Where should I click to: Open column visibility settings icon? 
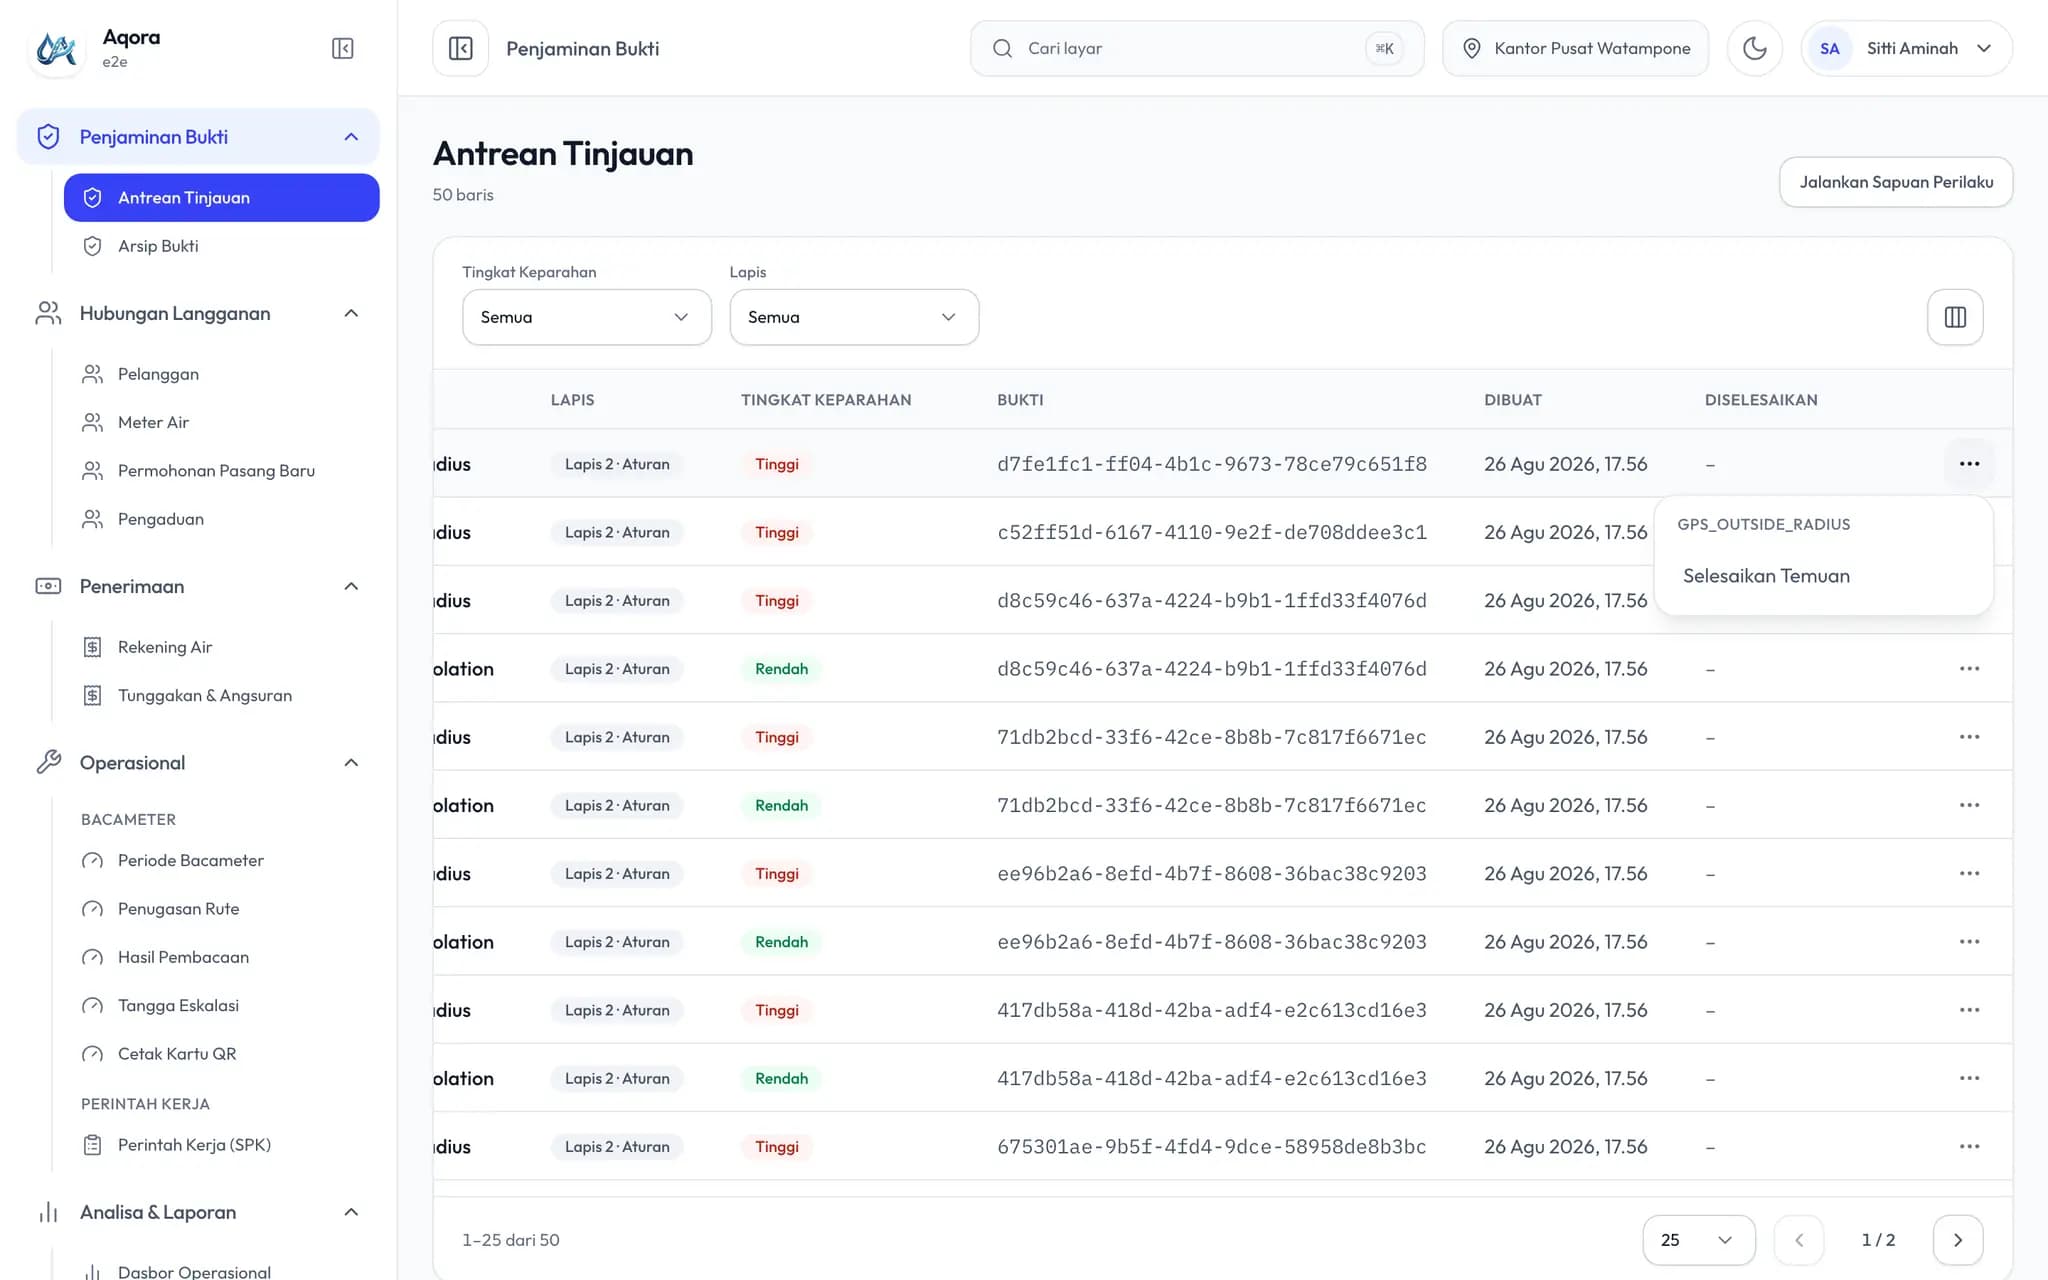click(1955, 317)
